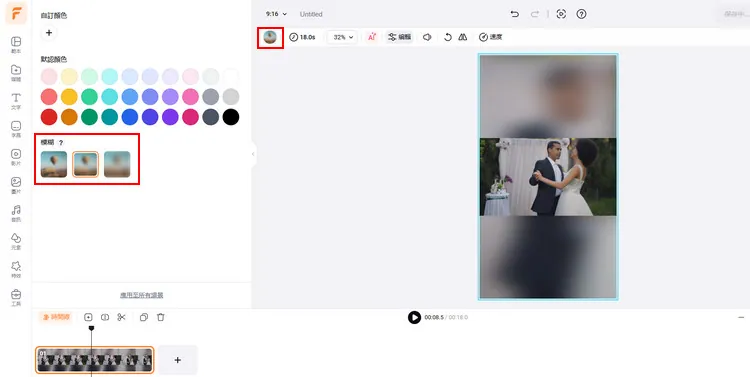
Task: Click the rotate icon in toolbar
Action: [x=448, y=37]
